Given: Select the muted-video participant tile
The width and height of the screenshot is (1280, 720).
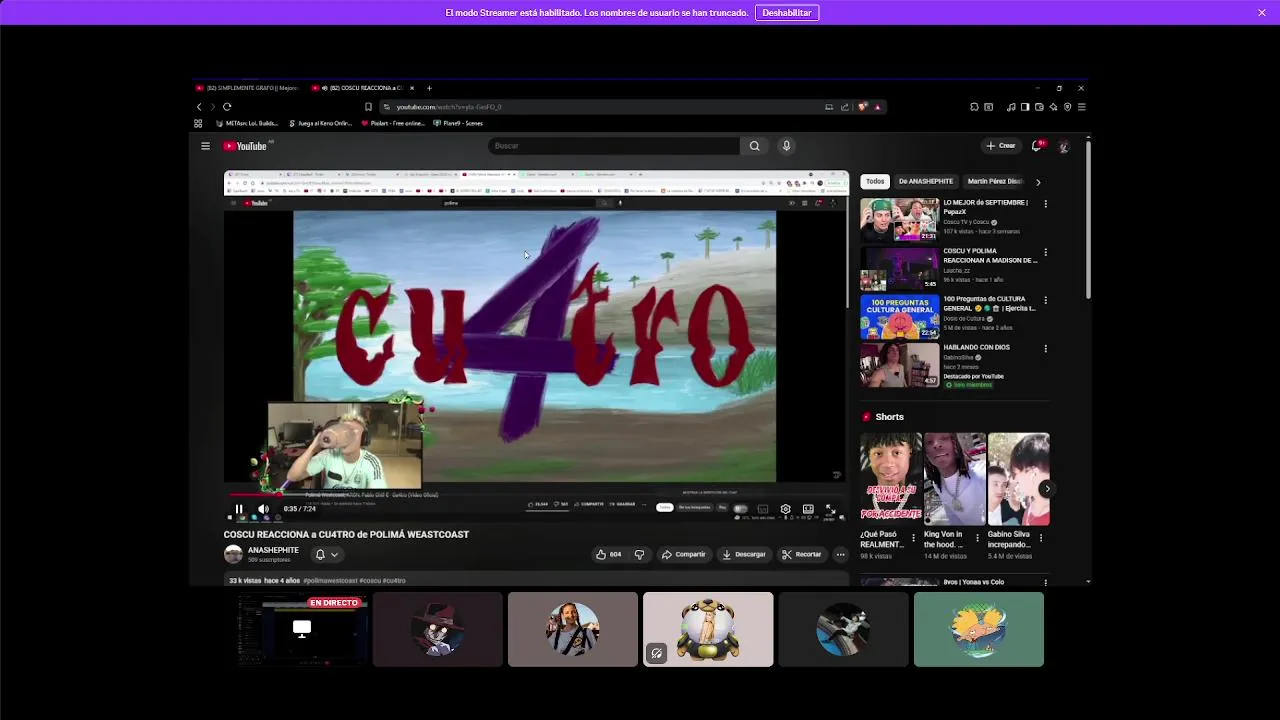Looking at the screenshot, I should [x=708, y=629].
